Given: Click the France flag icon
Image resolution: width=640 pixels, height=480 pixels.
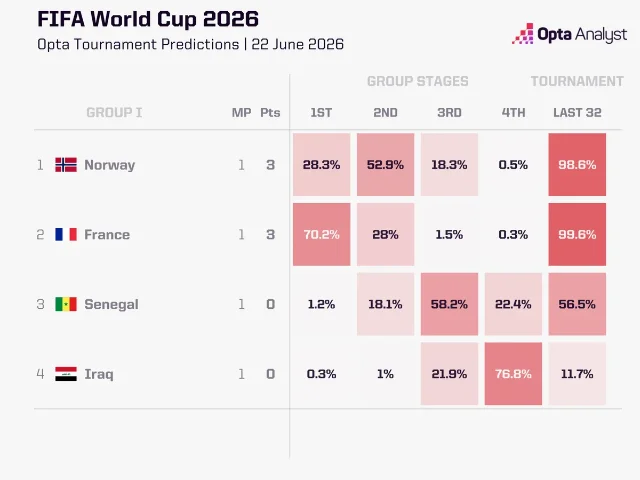Looking at the screenshot, I should [x=66, y=234].
